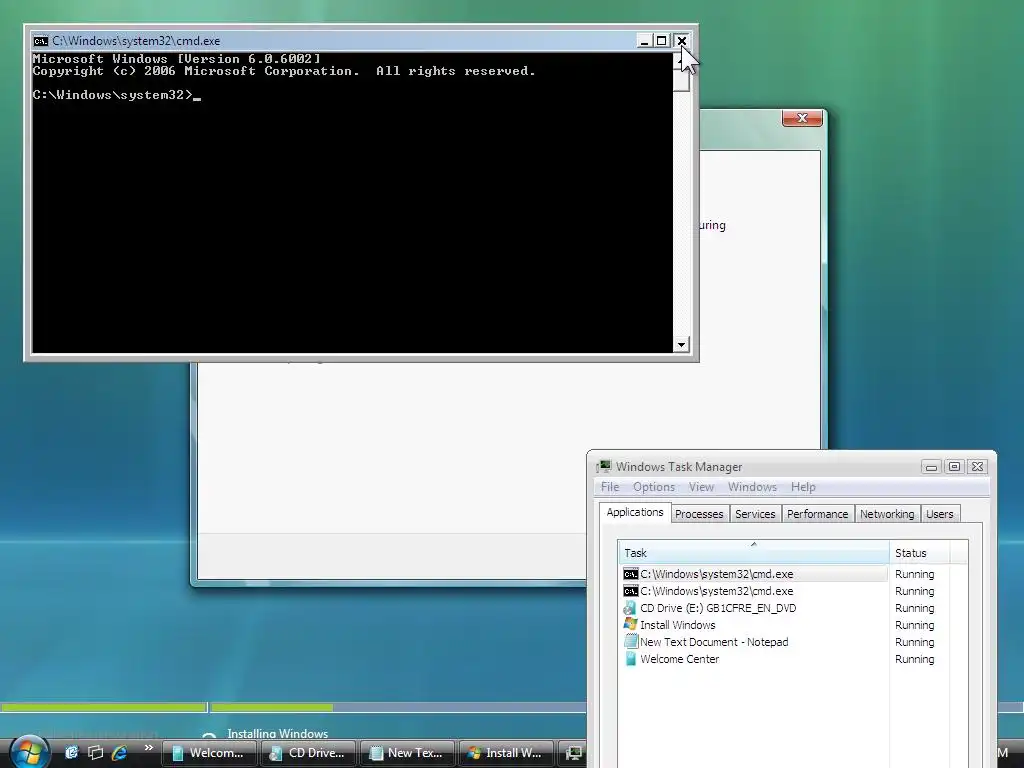Screen dimensions: 1024x768
Task: Click the Notepad task icon
Action: 630,641
